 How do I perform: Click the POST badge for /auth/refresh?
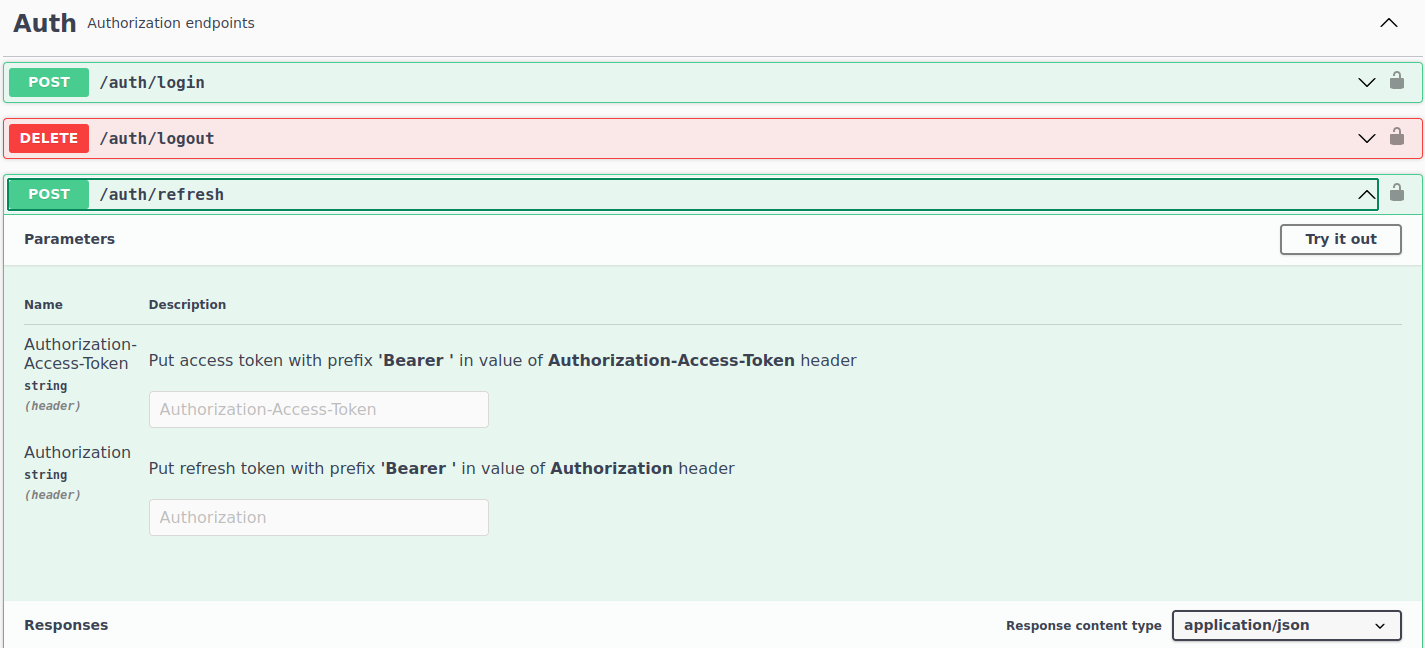pos(49,194)
